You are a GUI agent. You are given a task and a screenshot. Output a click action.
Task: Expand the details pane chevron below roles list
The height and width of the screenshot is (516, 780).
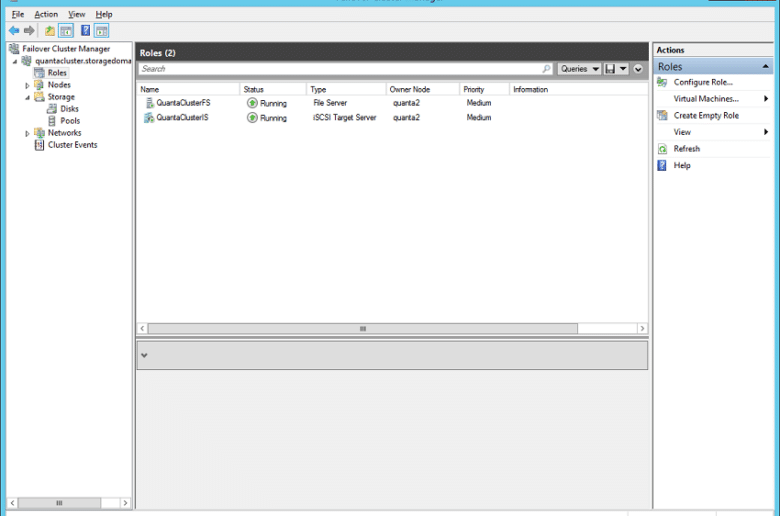(x=144, y=355)
